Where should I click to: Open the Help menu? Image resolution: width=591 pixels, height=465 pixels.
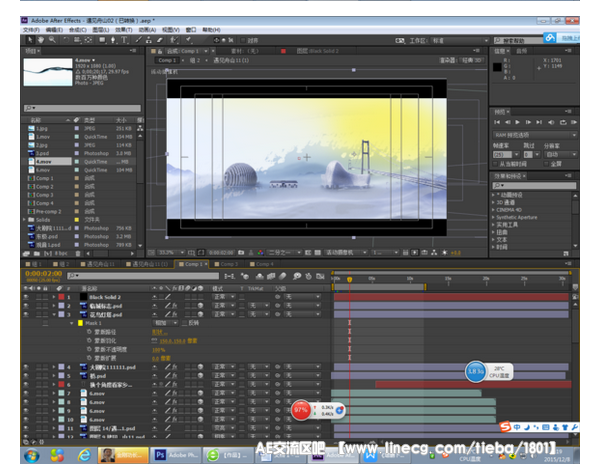tap(211, 30)
